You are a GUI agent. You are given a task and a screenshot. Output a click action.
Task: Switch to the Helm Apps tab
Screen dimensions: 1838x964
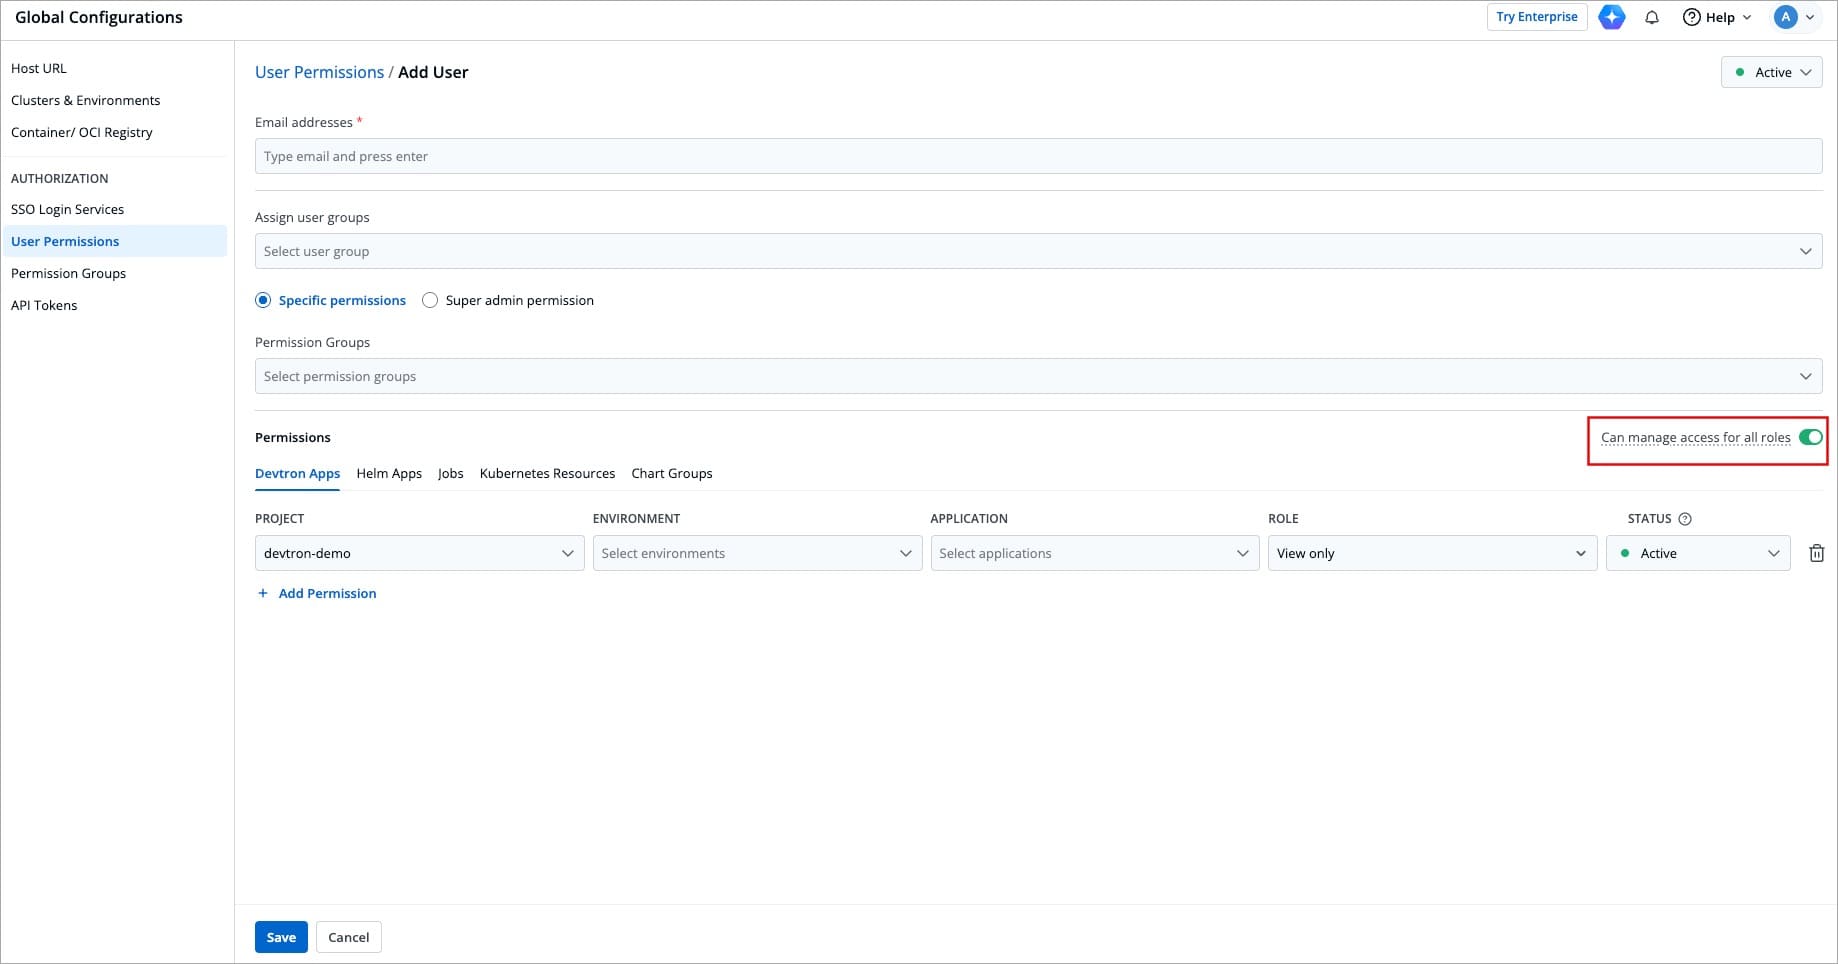tap(389, 473)
